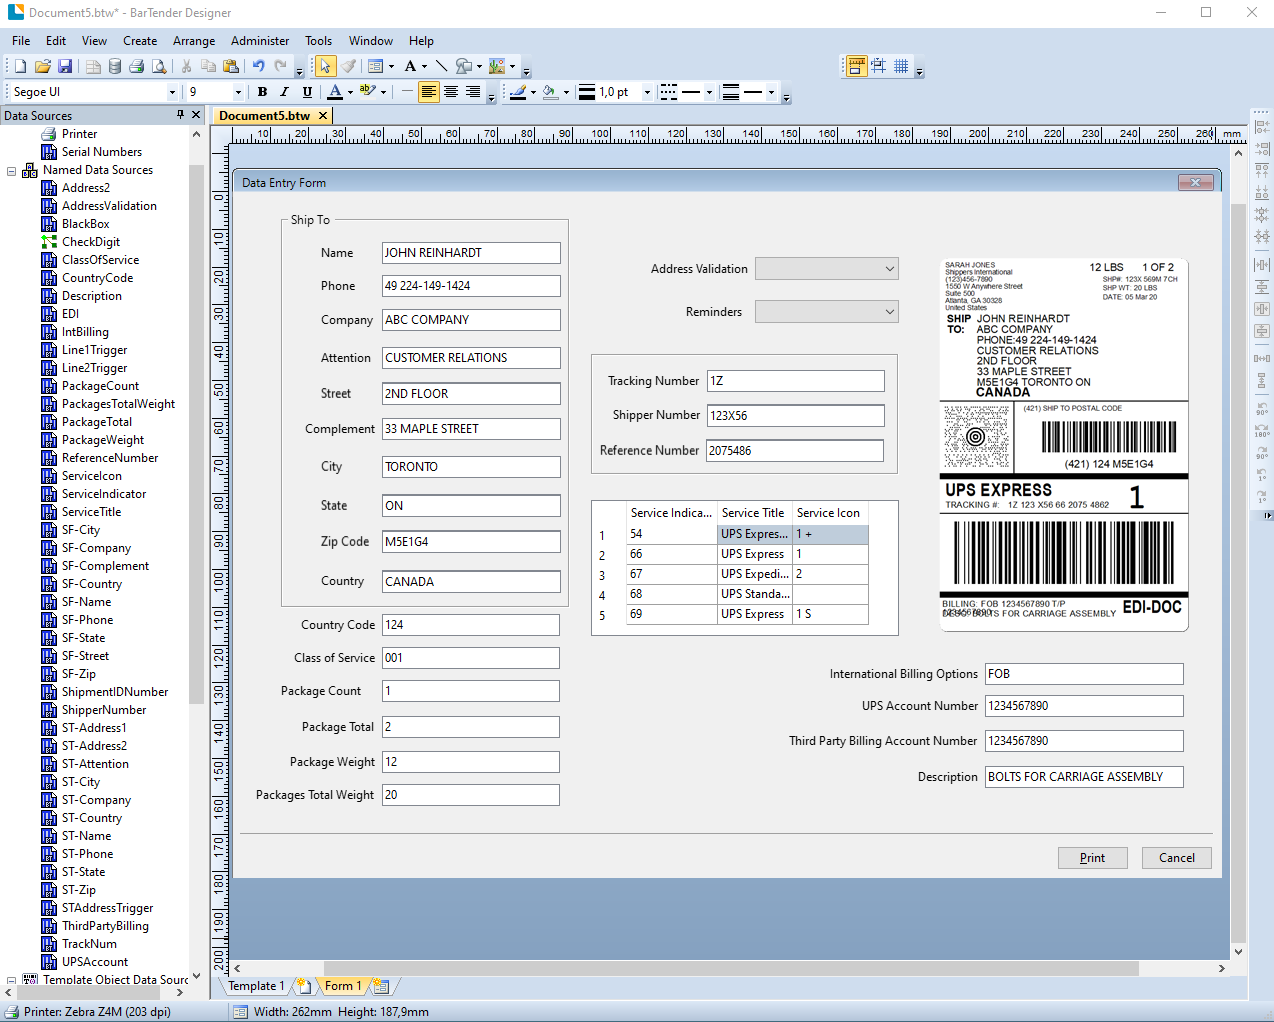This screenshot has height=1022, width=1274.
Task: Set text alignment to right
Action: pos(473,92)
